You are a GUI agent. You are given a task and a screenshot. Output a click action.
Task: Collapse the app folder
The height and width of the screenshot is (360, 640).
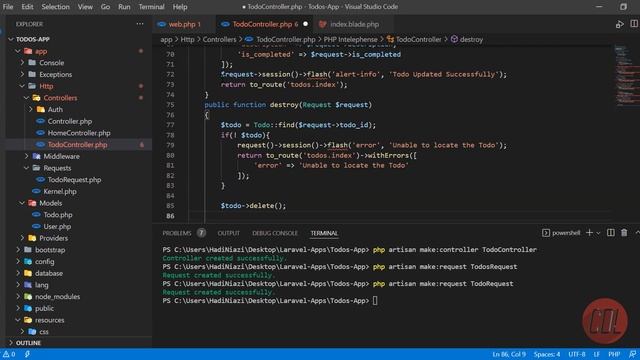18,51
